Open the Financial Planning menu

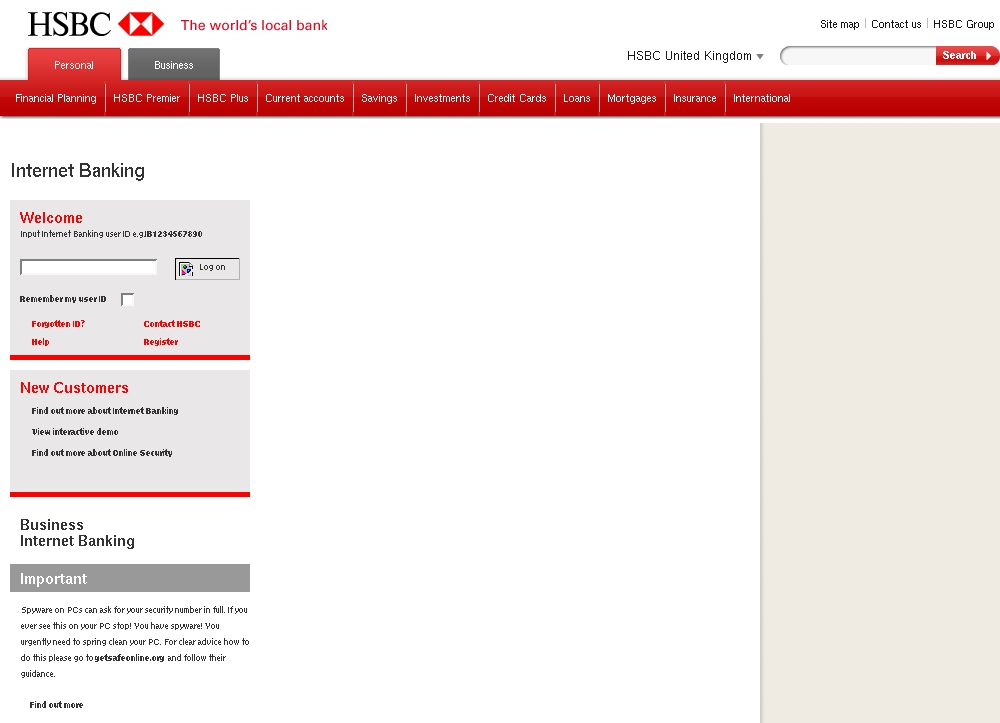point(55,98)
